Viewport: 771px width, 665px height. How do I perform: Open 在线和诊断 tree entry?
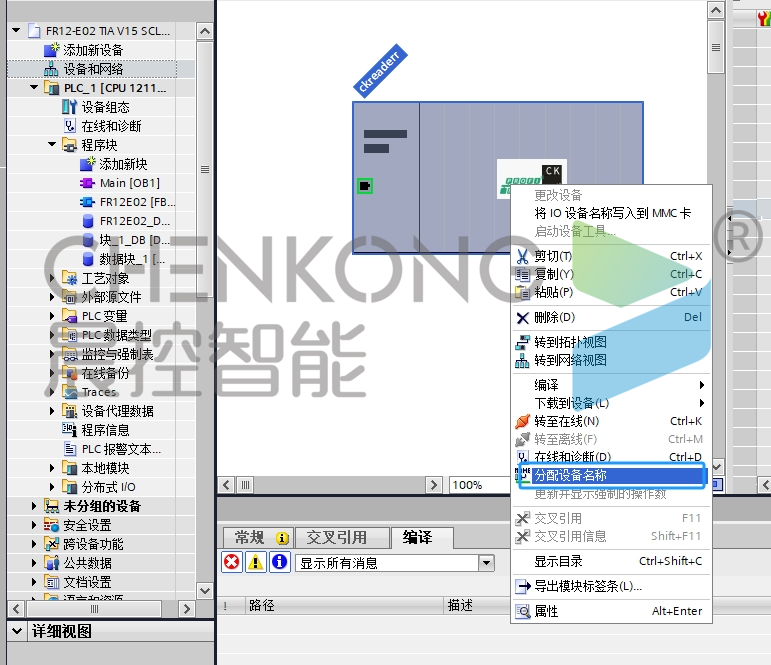[111, 126]
